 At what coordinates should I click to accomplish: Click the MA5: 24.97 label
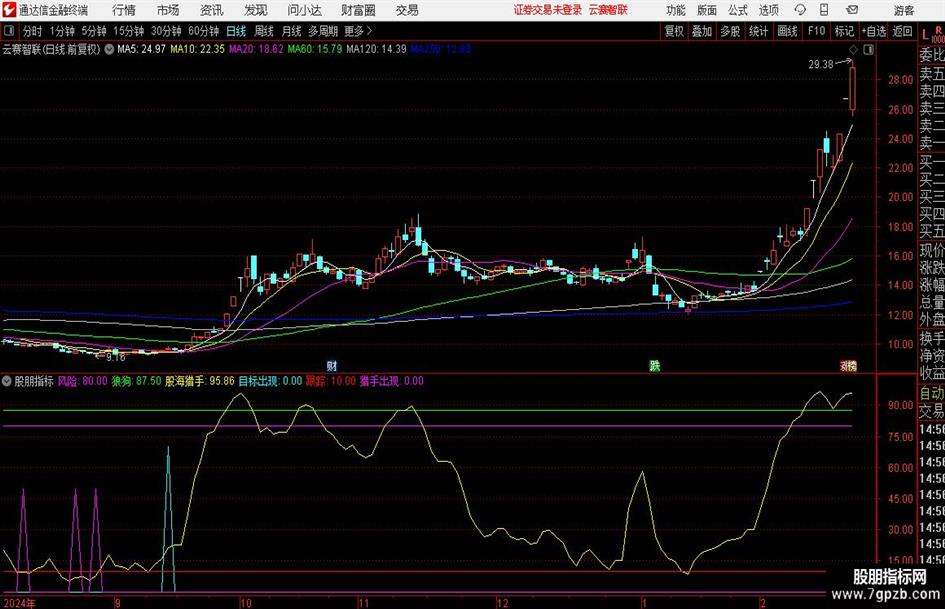coord(141,49)
